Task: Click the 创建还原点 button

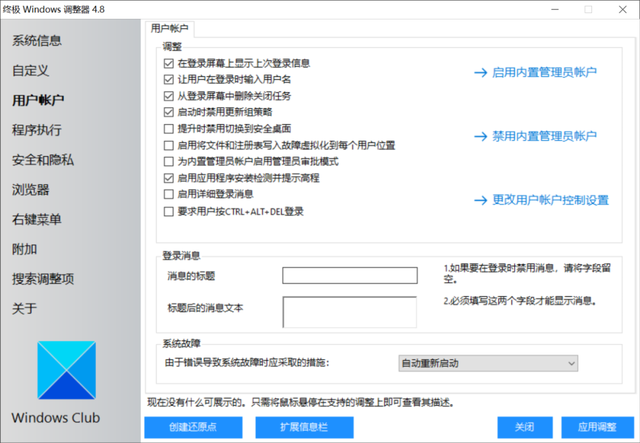Action: click(x=193, y=427)
